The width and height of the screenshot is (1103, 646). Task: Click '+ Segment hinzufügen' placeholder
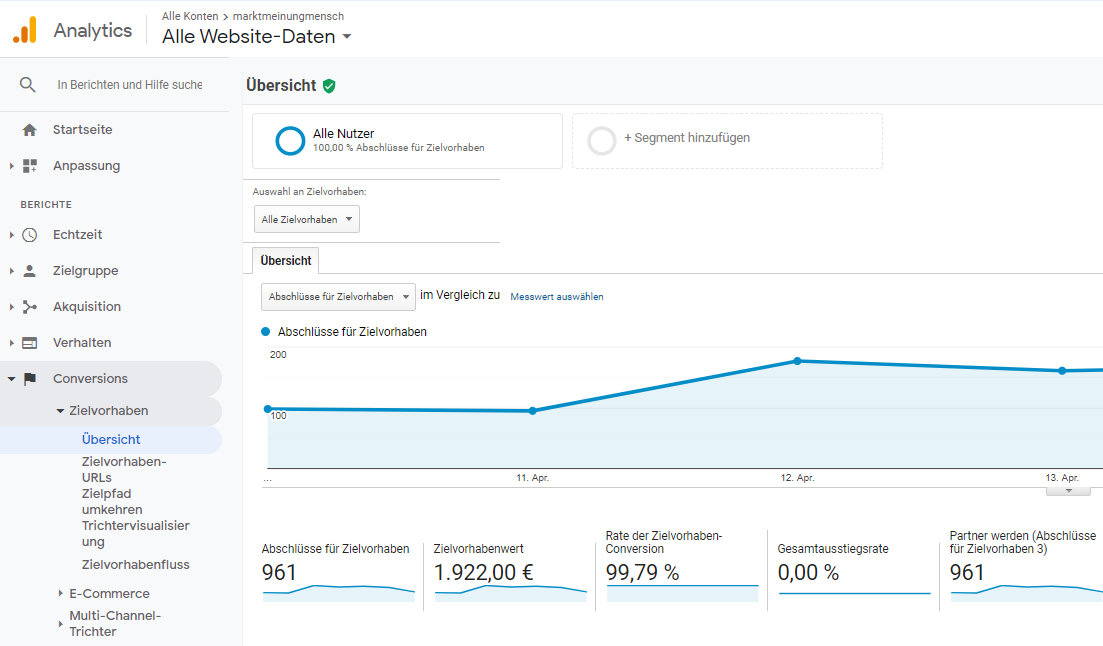(686, 138)
